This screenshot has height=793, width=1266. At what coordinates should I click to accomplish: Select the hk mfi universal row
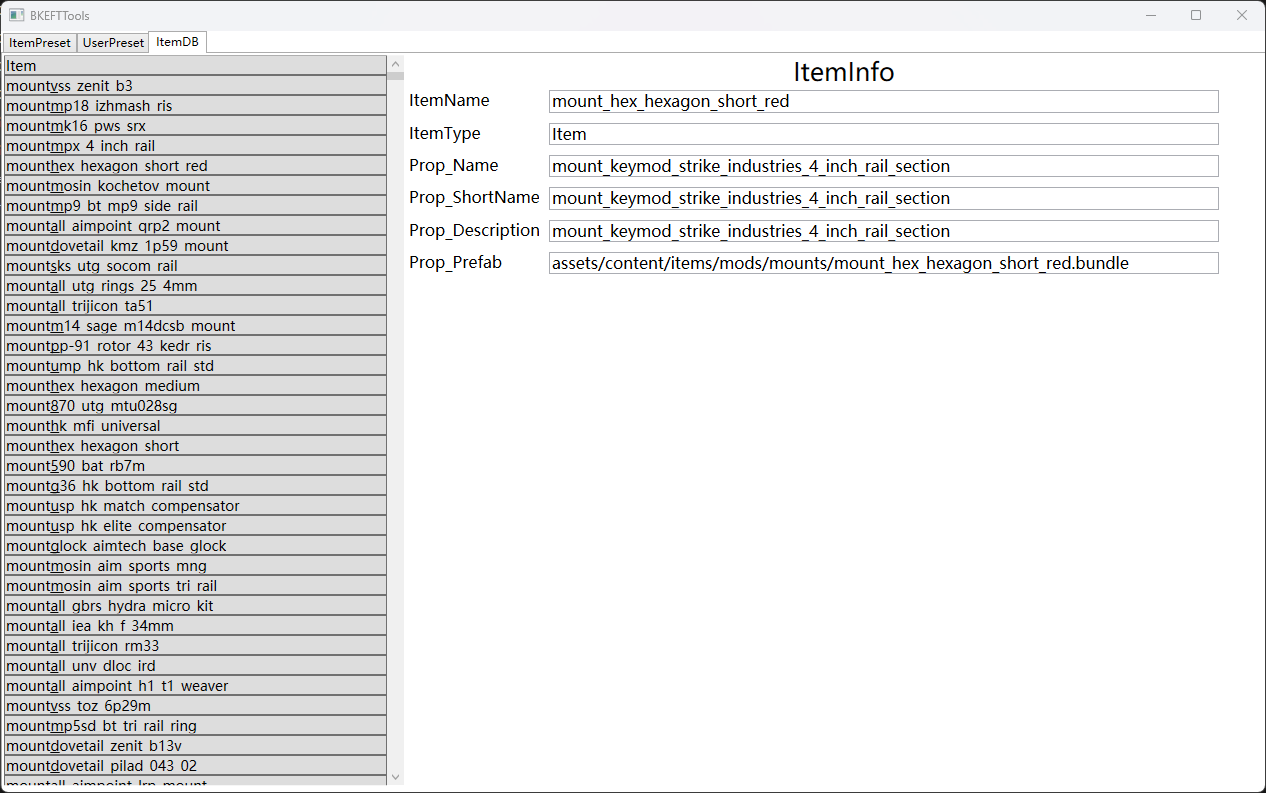pos(195,426)
